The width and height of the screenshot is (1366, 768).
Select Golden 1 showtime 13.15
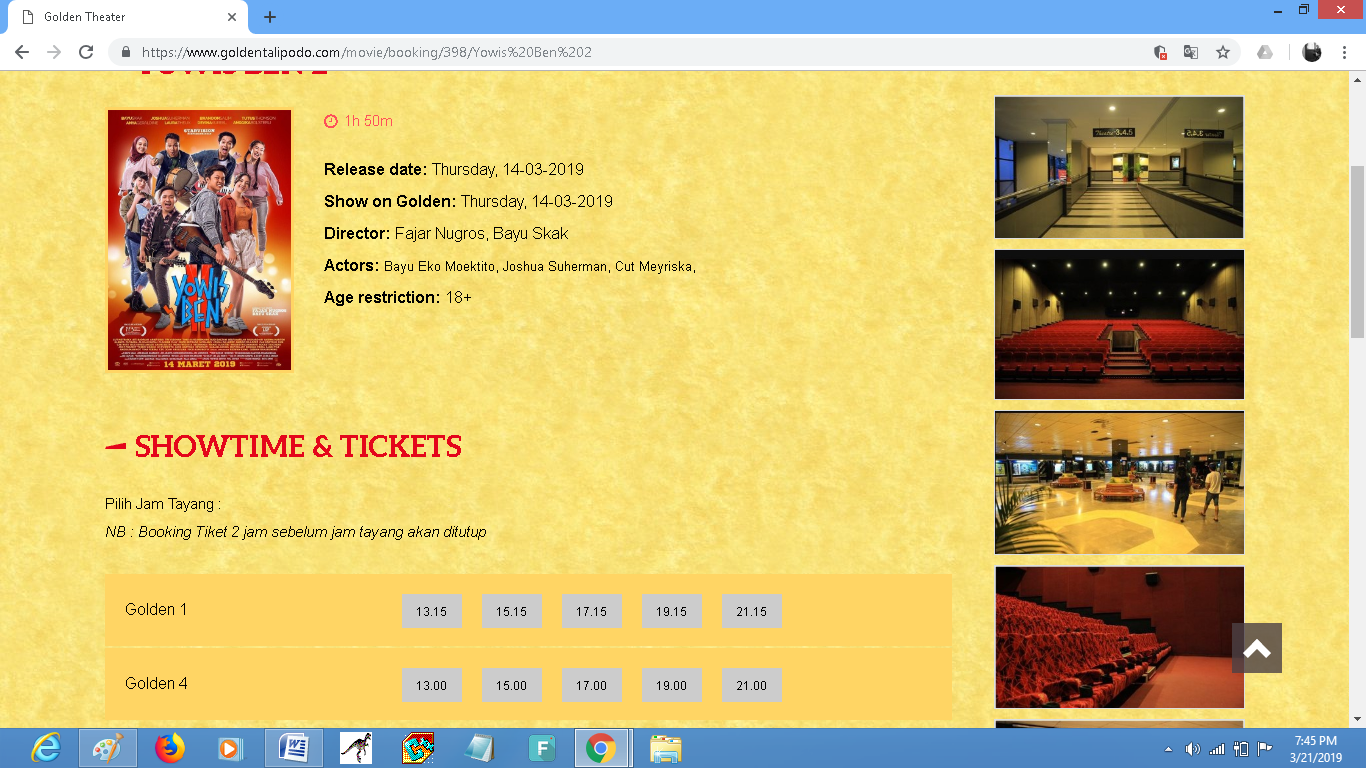point(431,611)
